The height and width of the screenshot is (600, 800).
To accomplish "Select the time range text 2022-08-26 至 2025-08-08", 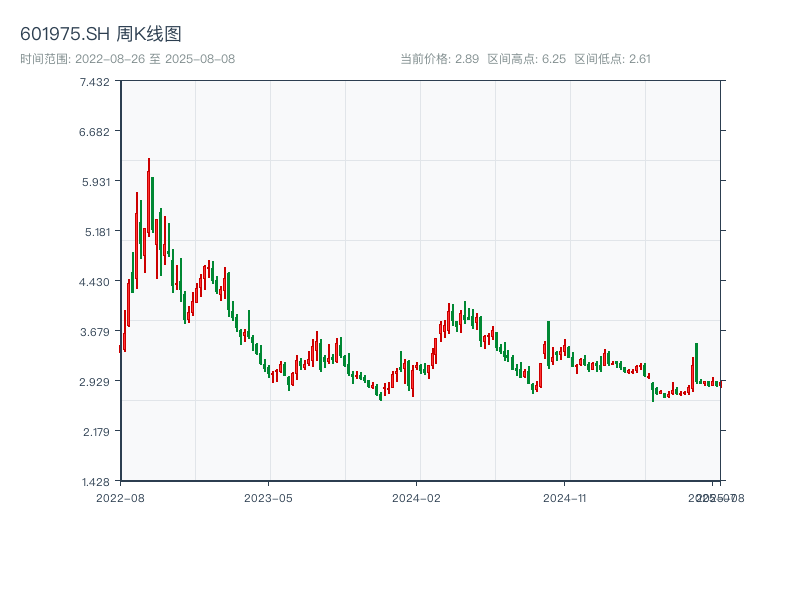I will click(x=155, y=59).
